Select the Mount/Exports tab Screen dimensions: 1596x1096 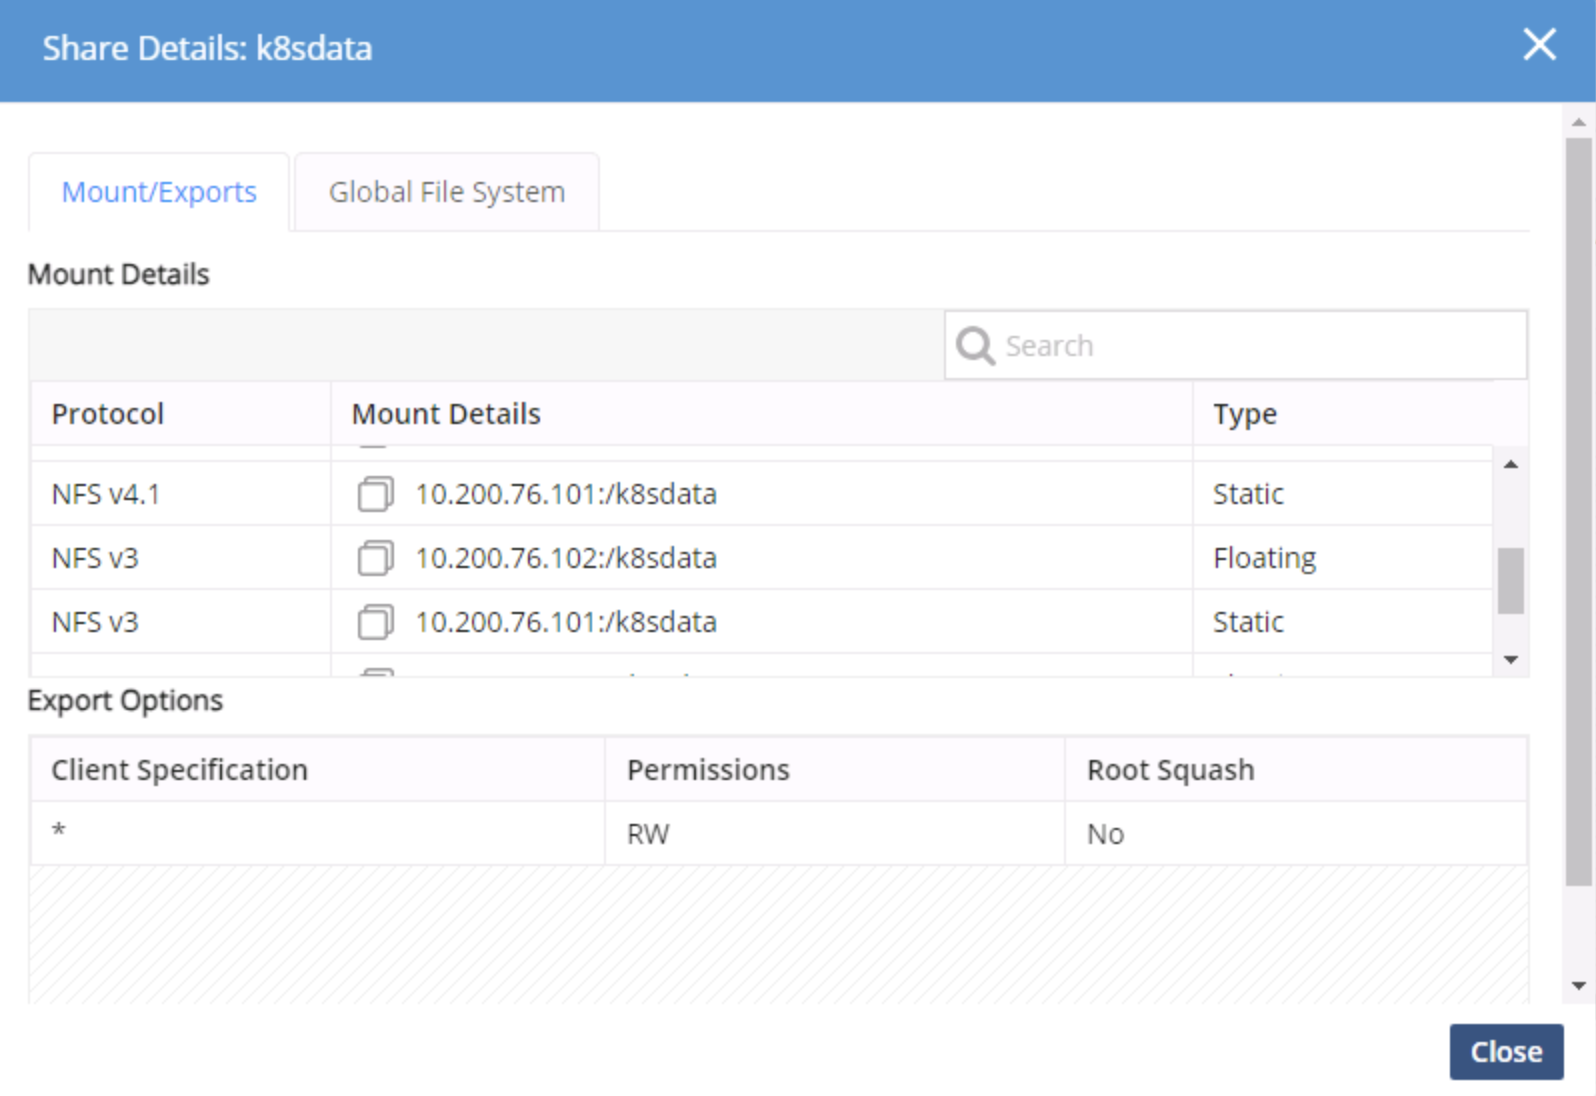[159, 192]
